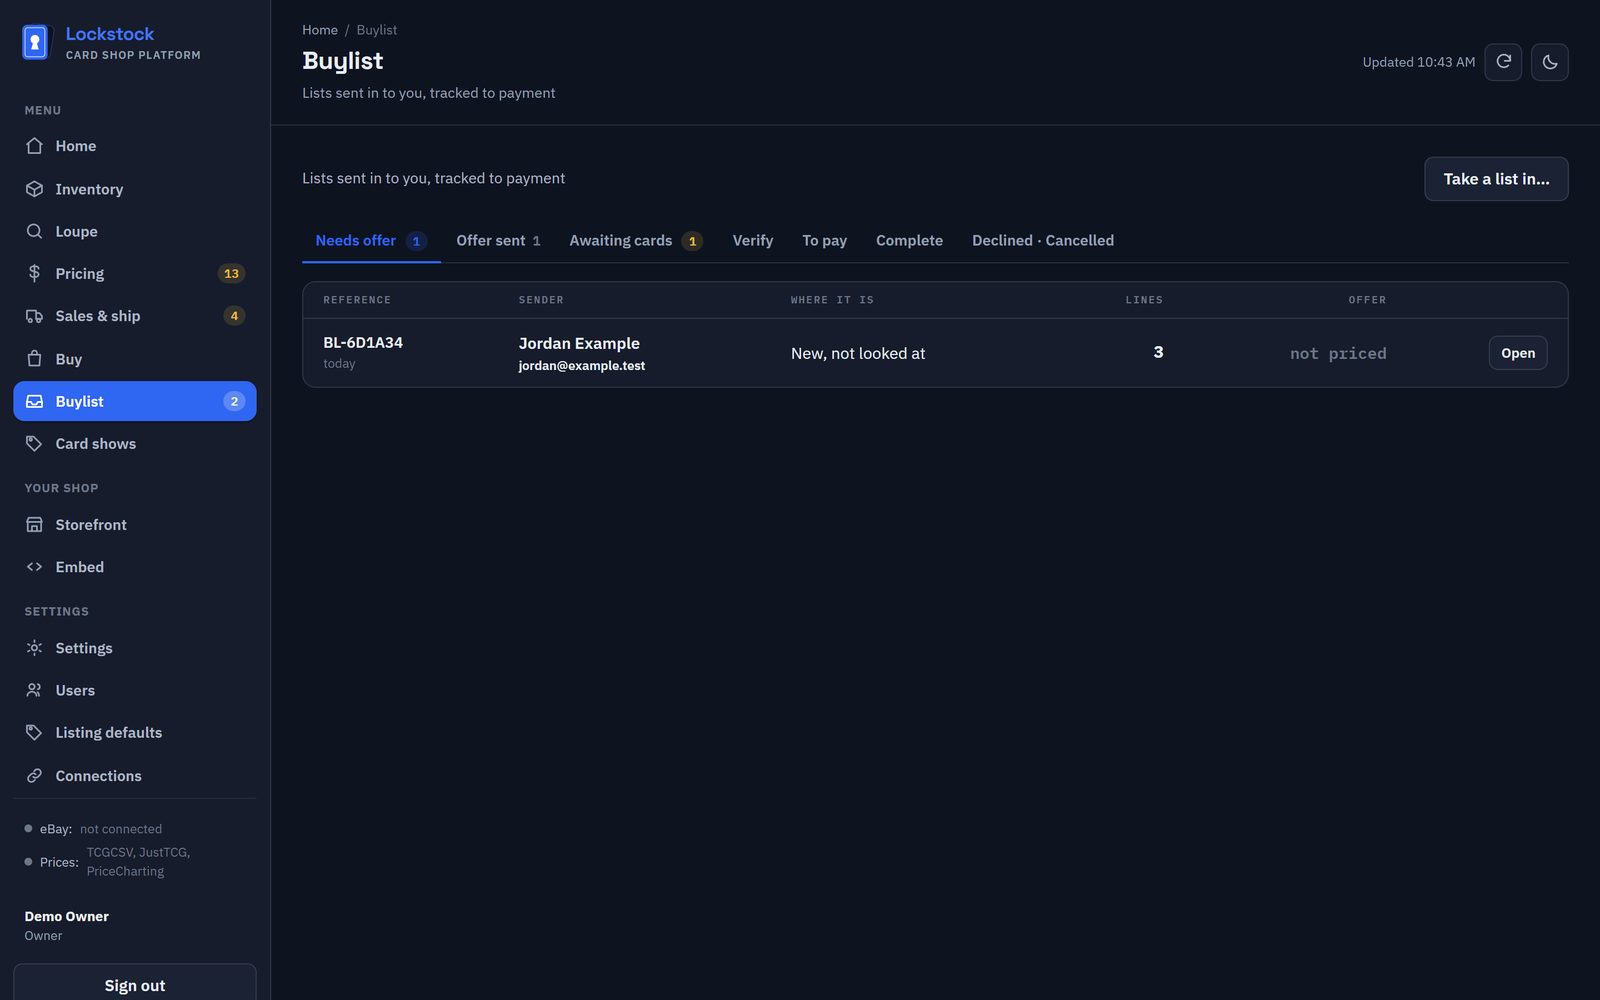Click the Sign out button
Screen dimensions: 1600x1000
pyautogui.click(x=135, y=985)
